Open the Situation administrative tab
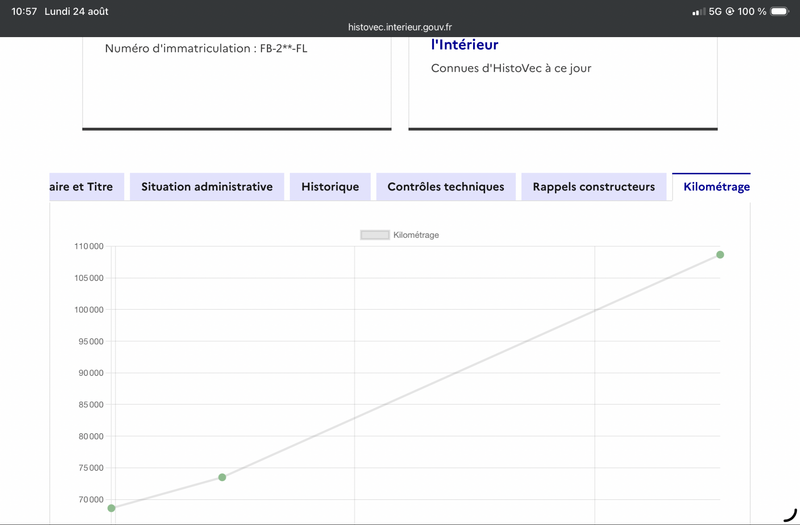800x525 pixels. [207, 187]
